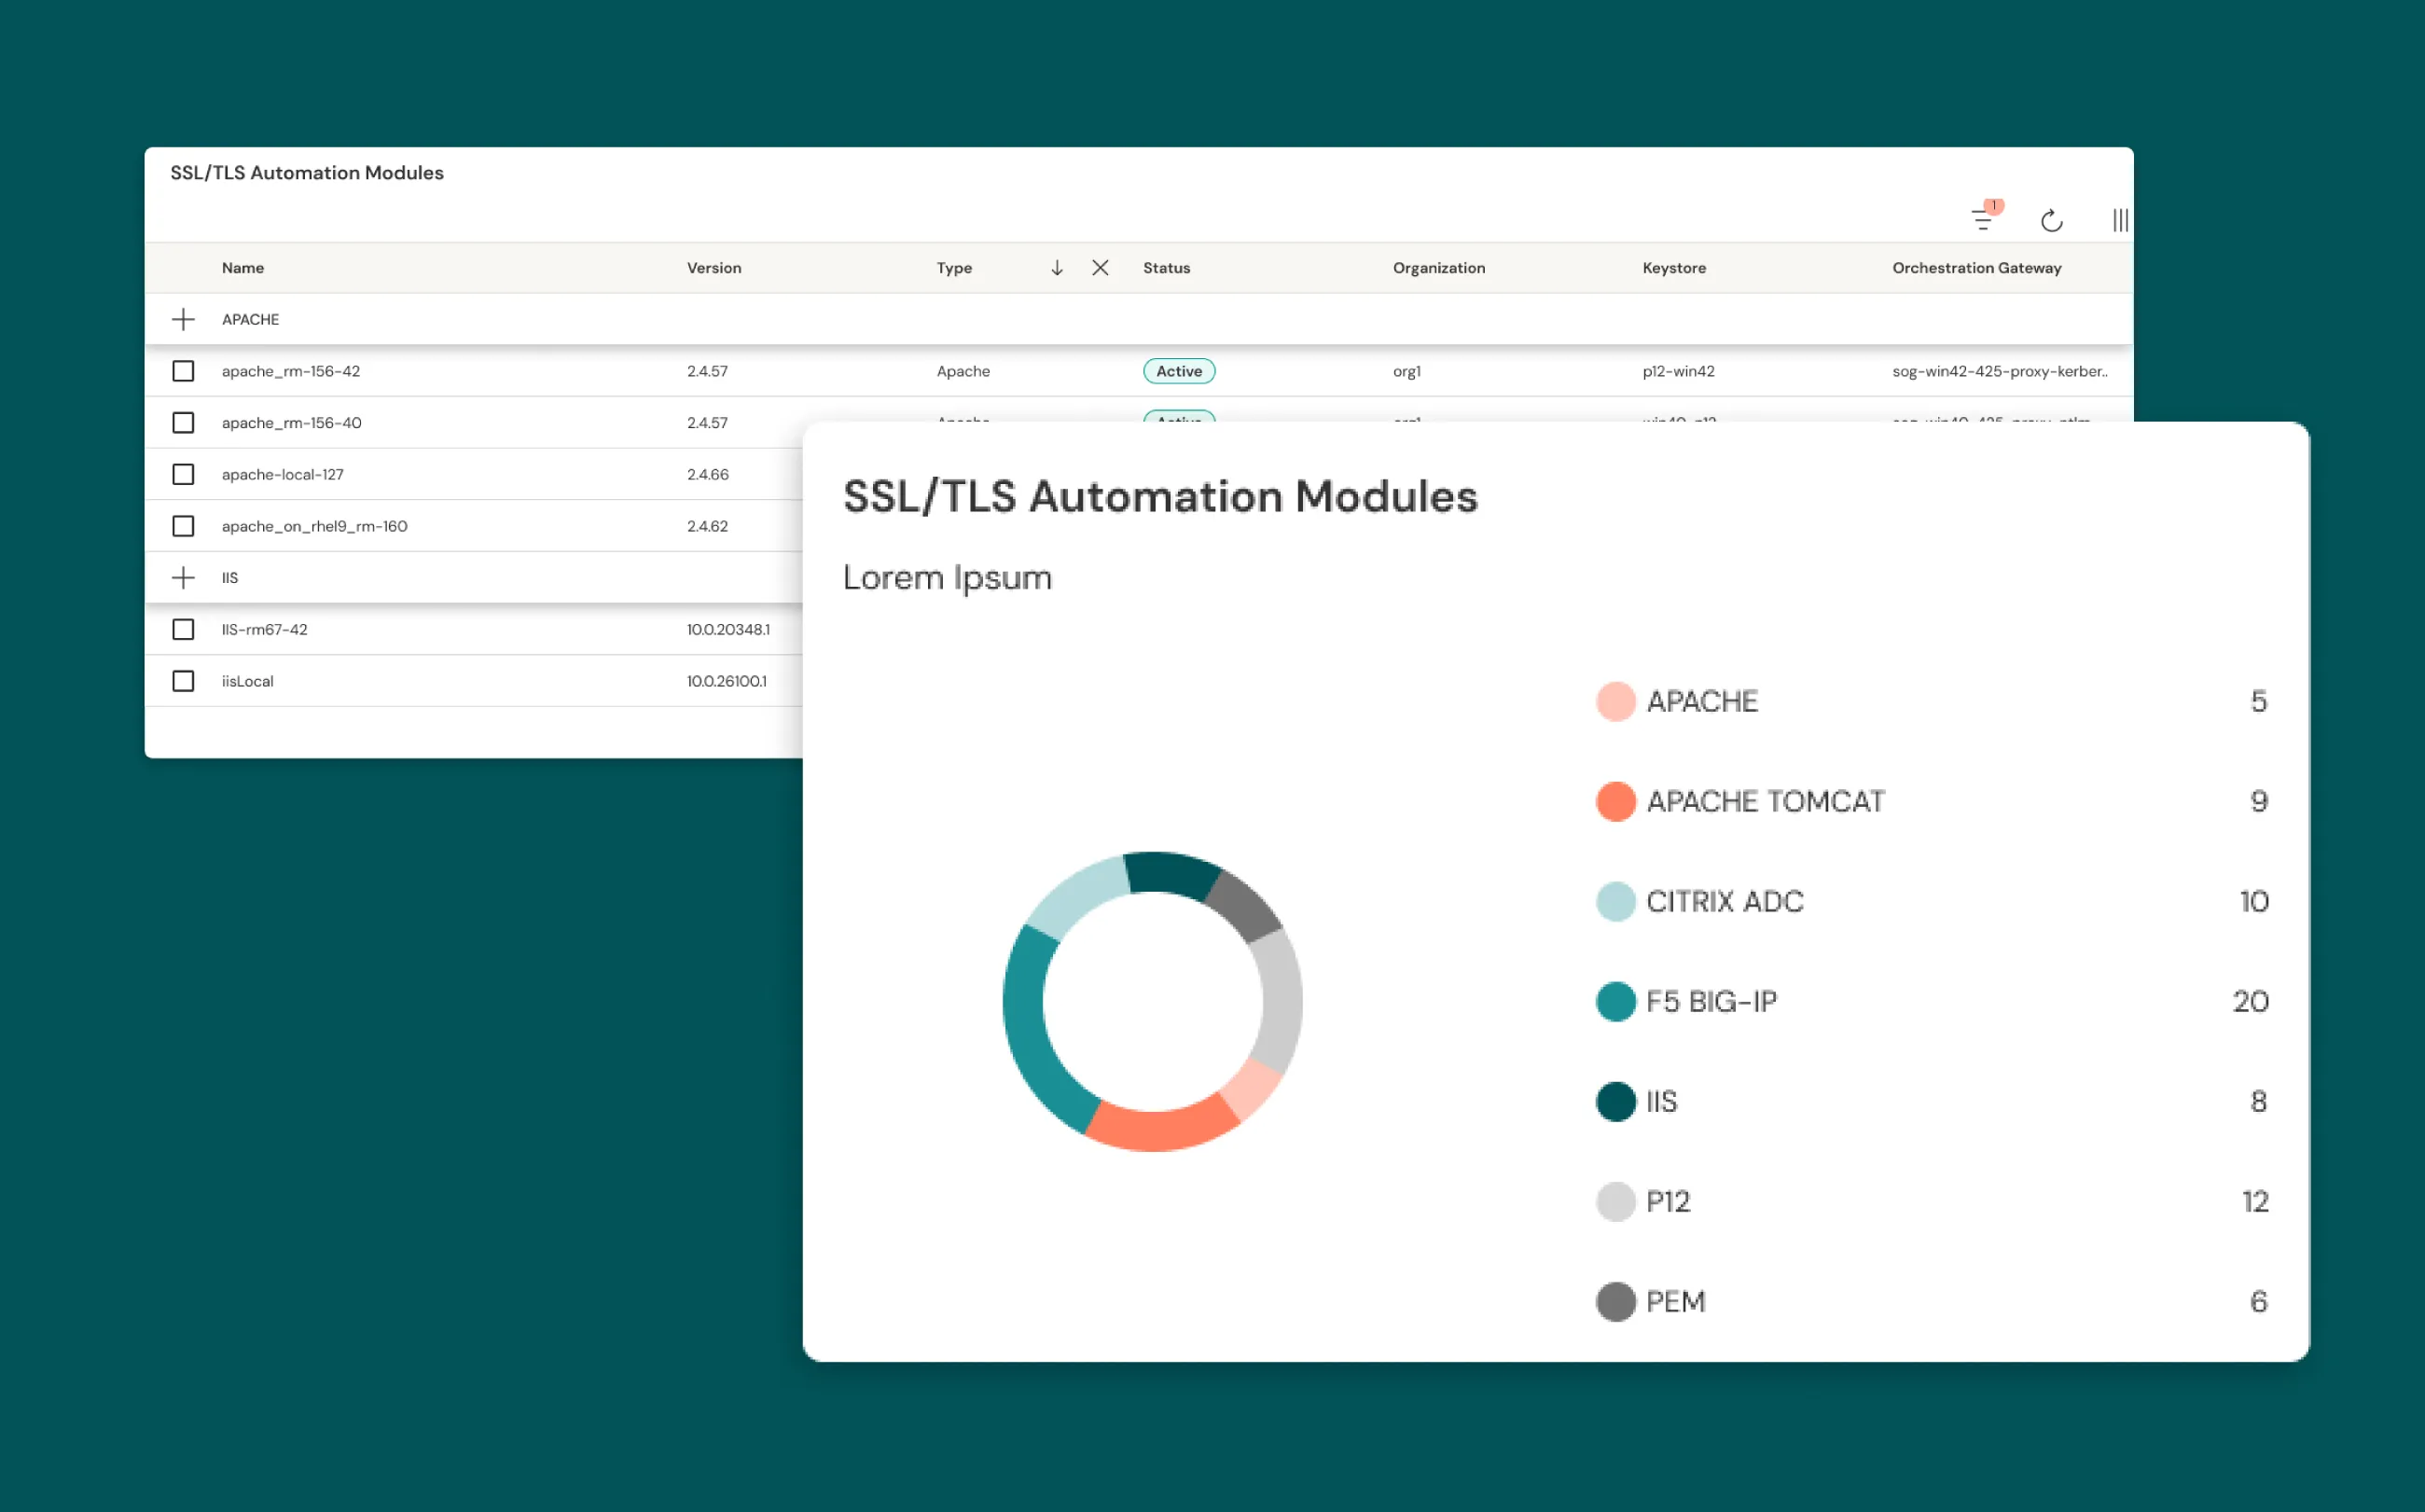Click the name apache_rm-156-42 in table
The image size is (2425, 1512).
(291, 371)
